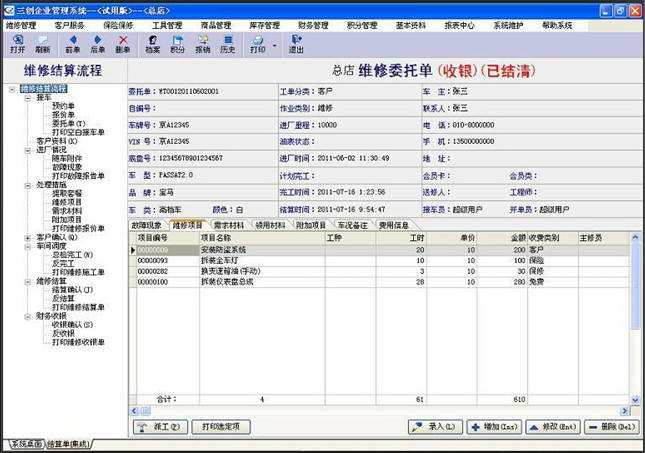Open the 档案 (Archive) toolbar icon
The image size is (645, 453).
pyautogui.click(x=153, y=44)
